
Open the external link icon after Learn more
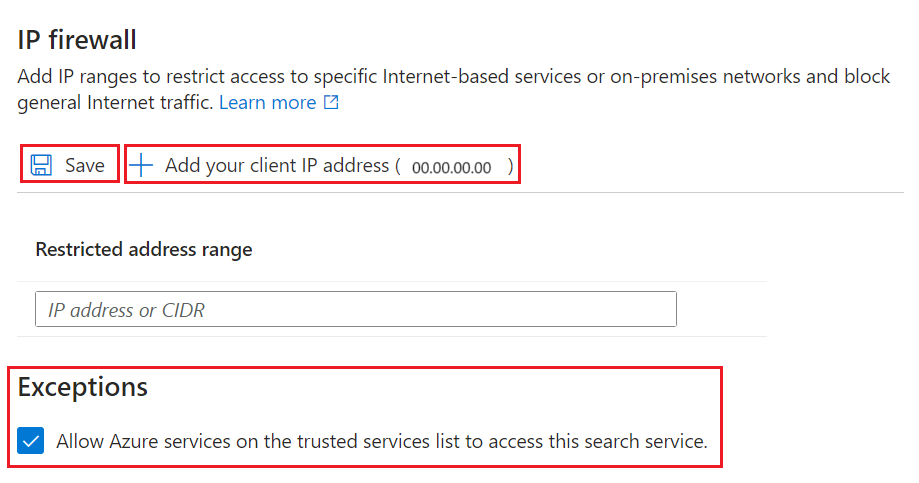click(331, 103)
